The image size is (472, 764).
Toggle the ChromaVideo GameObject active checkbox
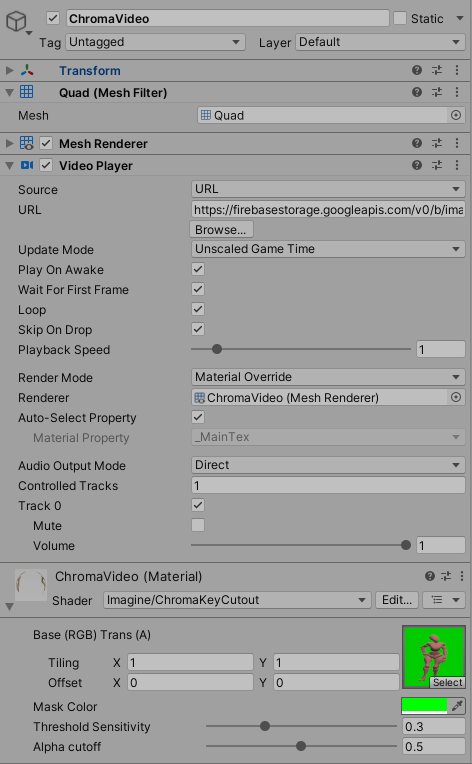click(53, 19)
